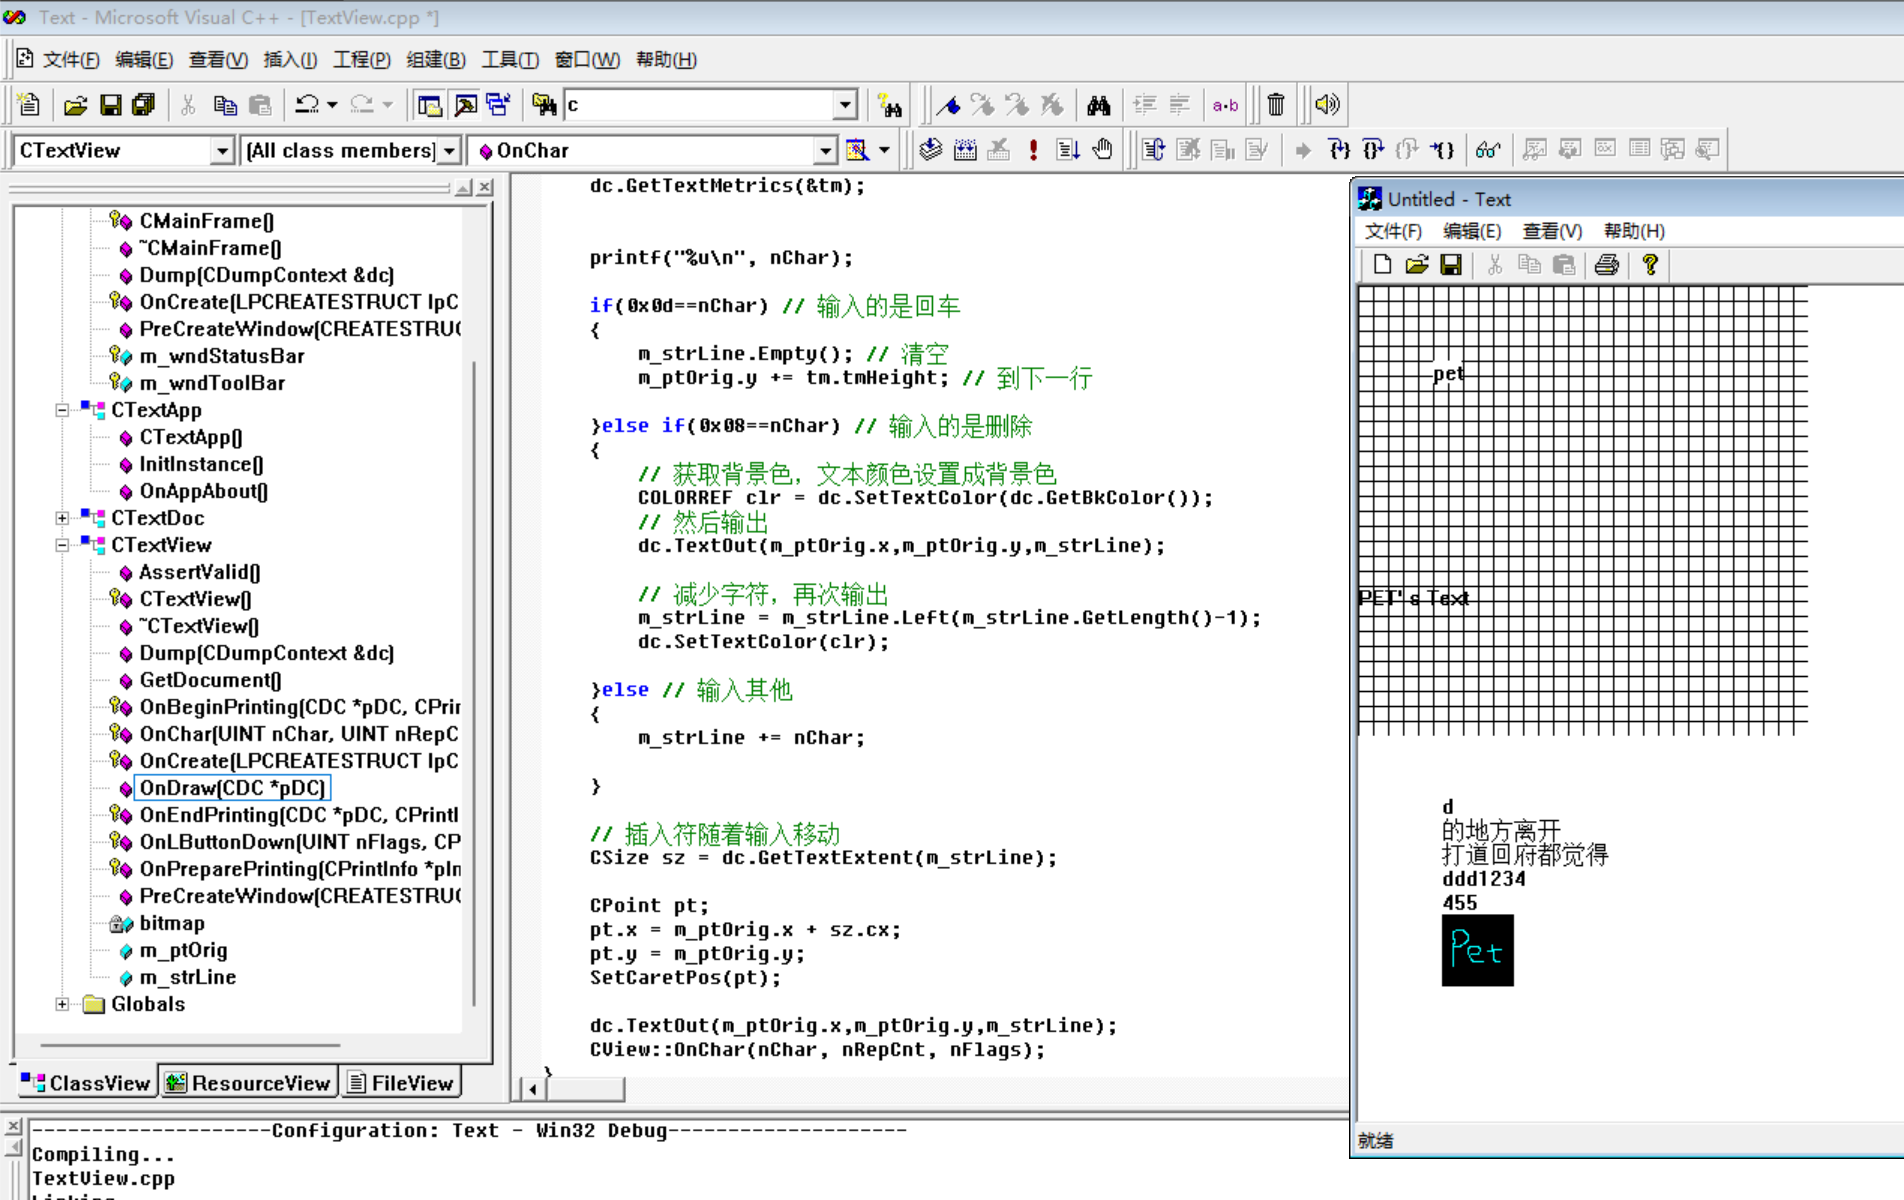The image size is (1904, 1200).
Task: Click the Open file icon in Visual C++ toolbar
Action: [75, 104]
